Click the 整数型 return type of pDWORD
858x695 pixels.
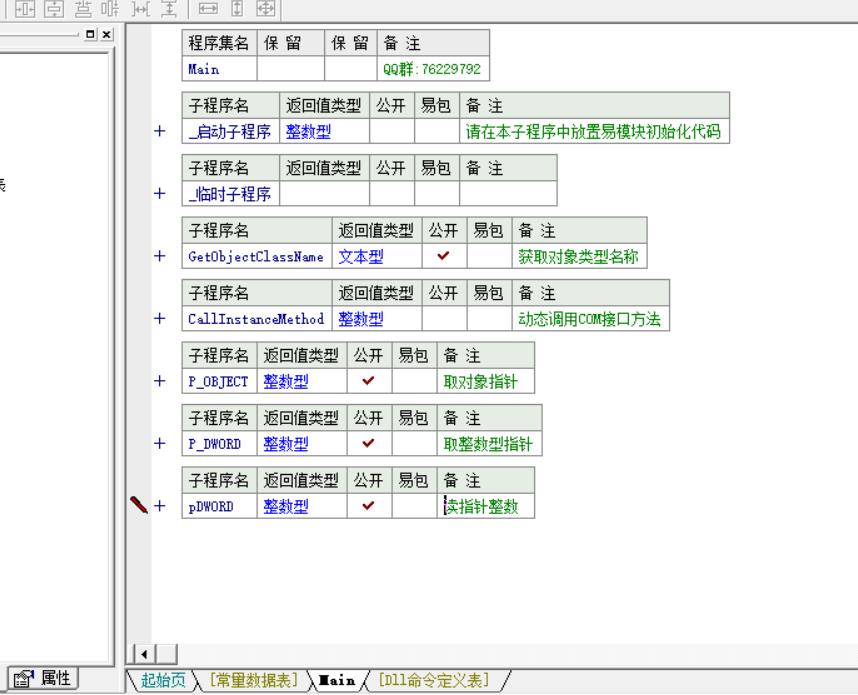tap(302, 506)
